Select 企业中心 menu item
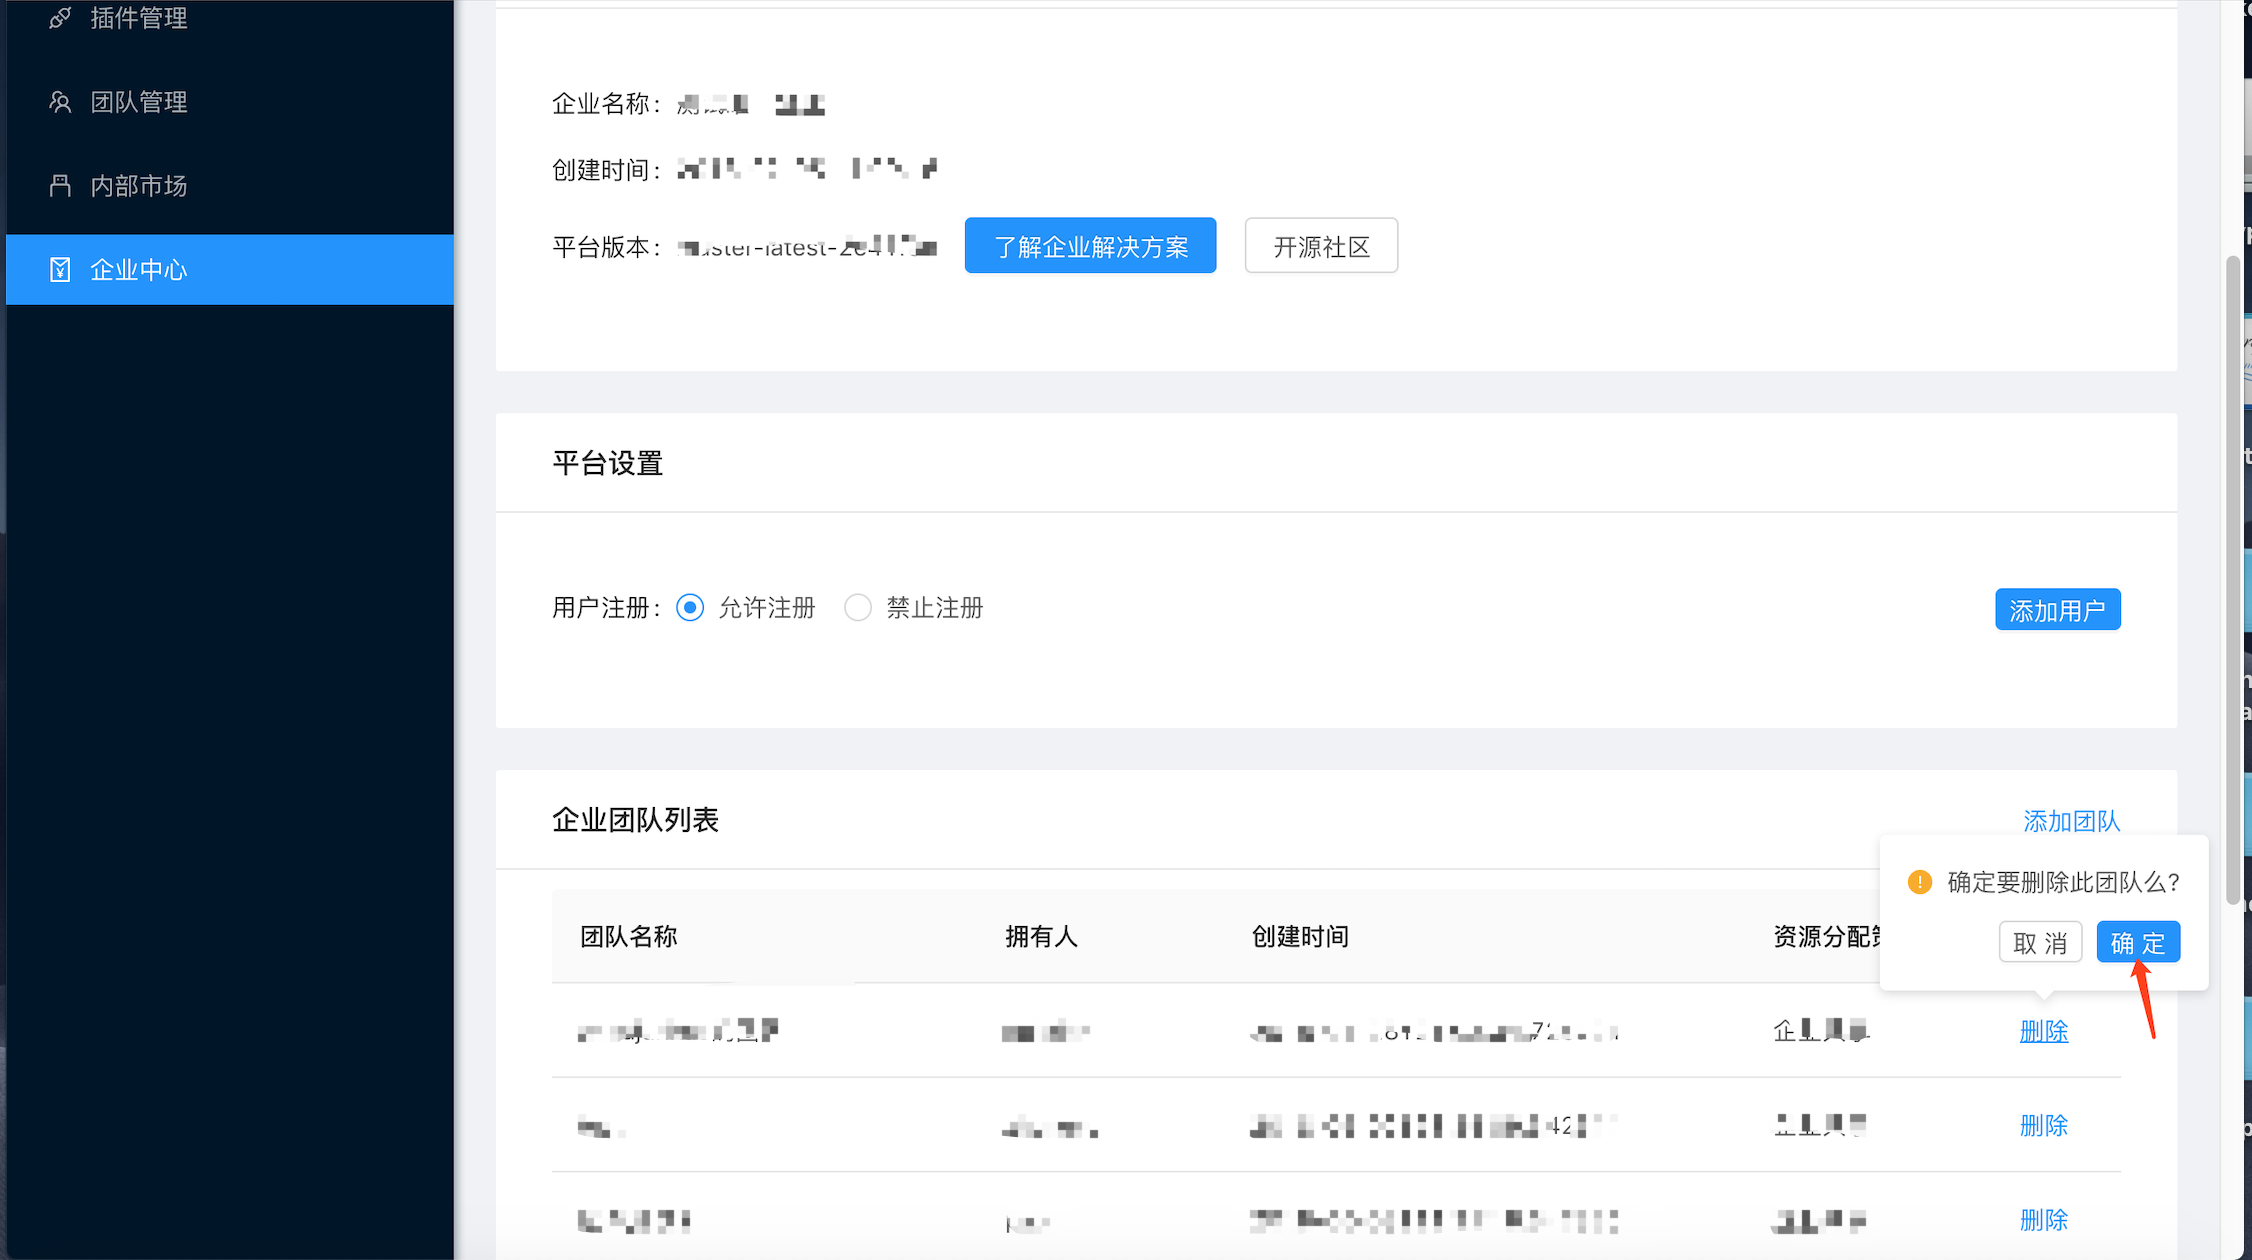This screenshot has width=2252, height=1260. tap(229, 270)
